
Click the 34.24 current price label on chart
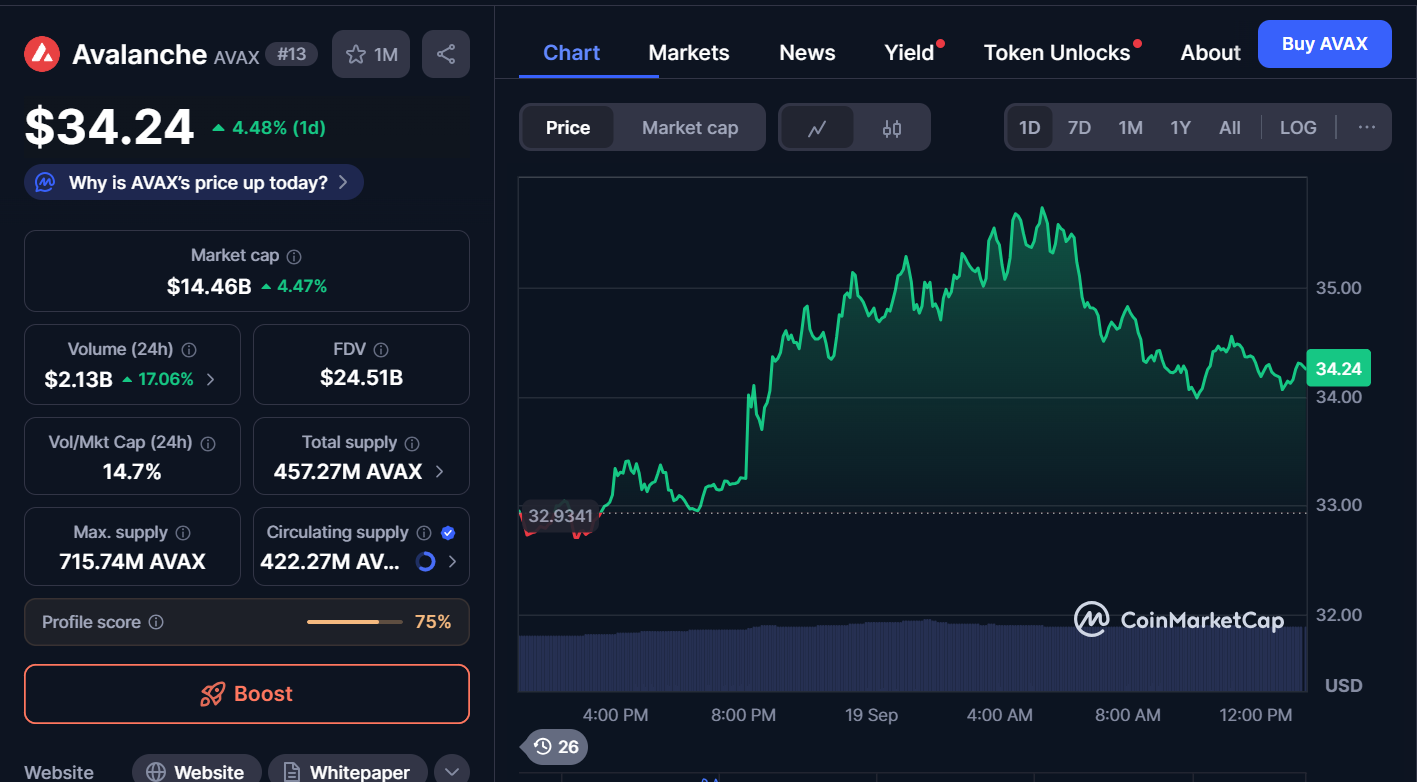1339,369
